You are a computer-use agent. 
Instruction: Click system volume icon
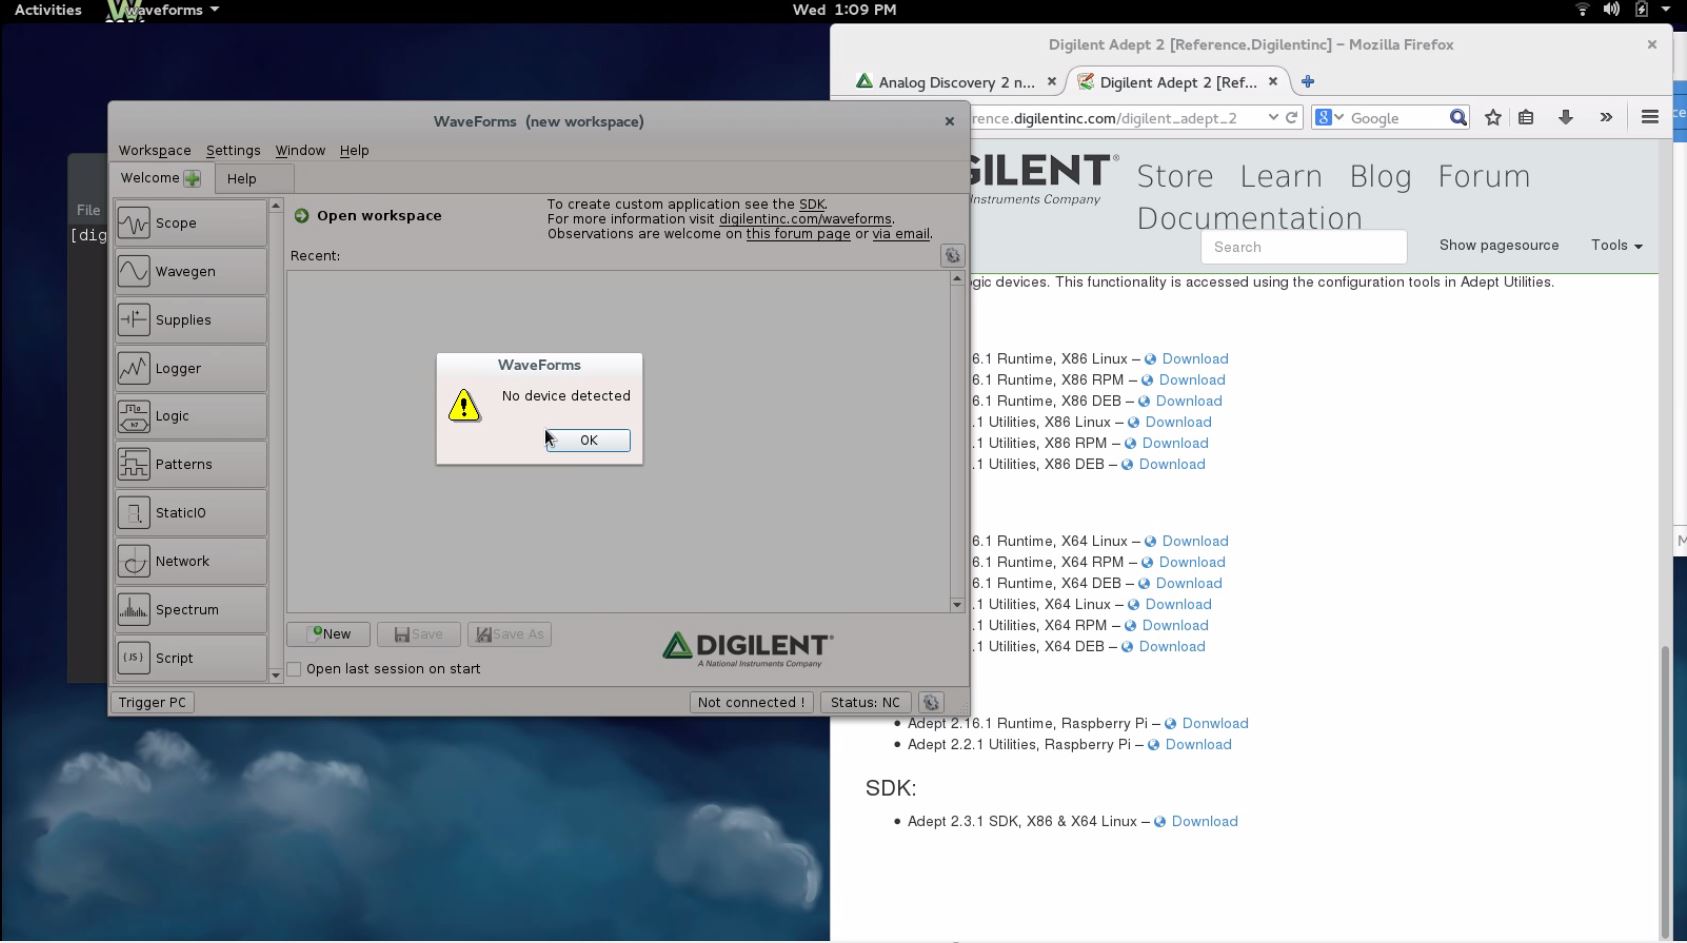(x=1611, y=9)
